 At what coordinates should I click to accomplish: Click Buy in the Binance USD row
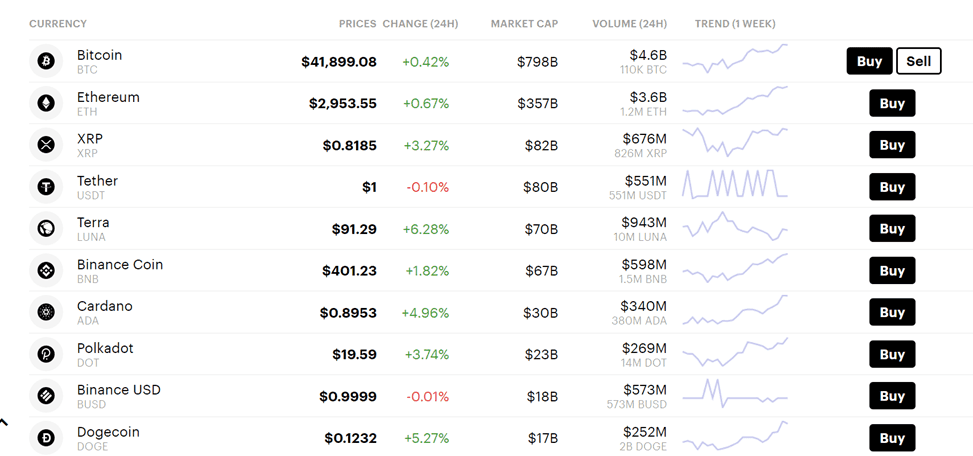coord(892,396)
